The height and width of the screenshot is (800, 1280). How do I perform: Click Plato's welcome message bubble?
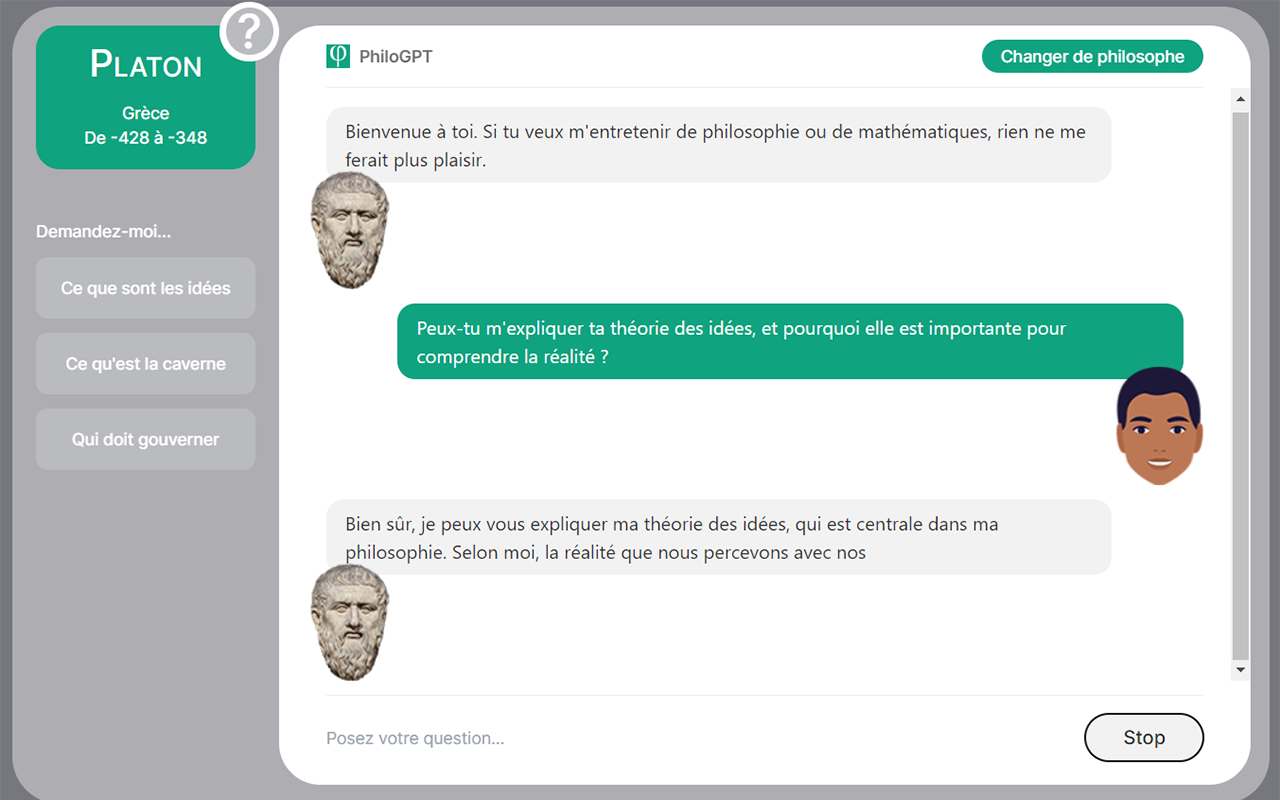click(x=718, y=145)
